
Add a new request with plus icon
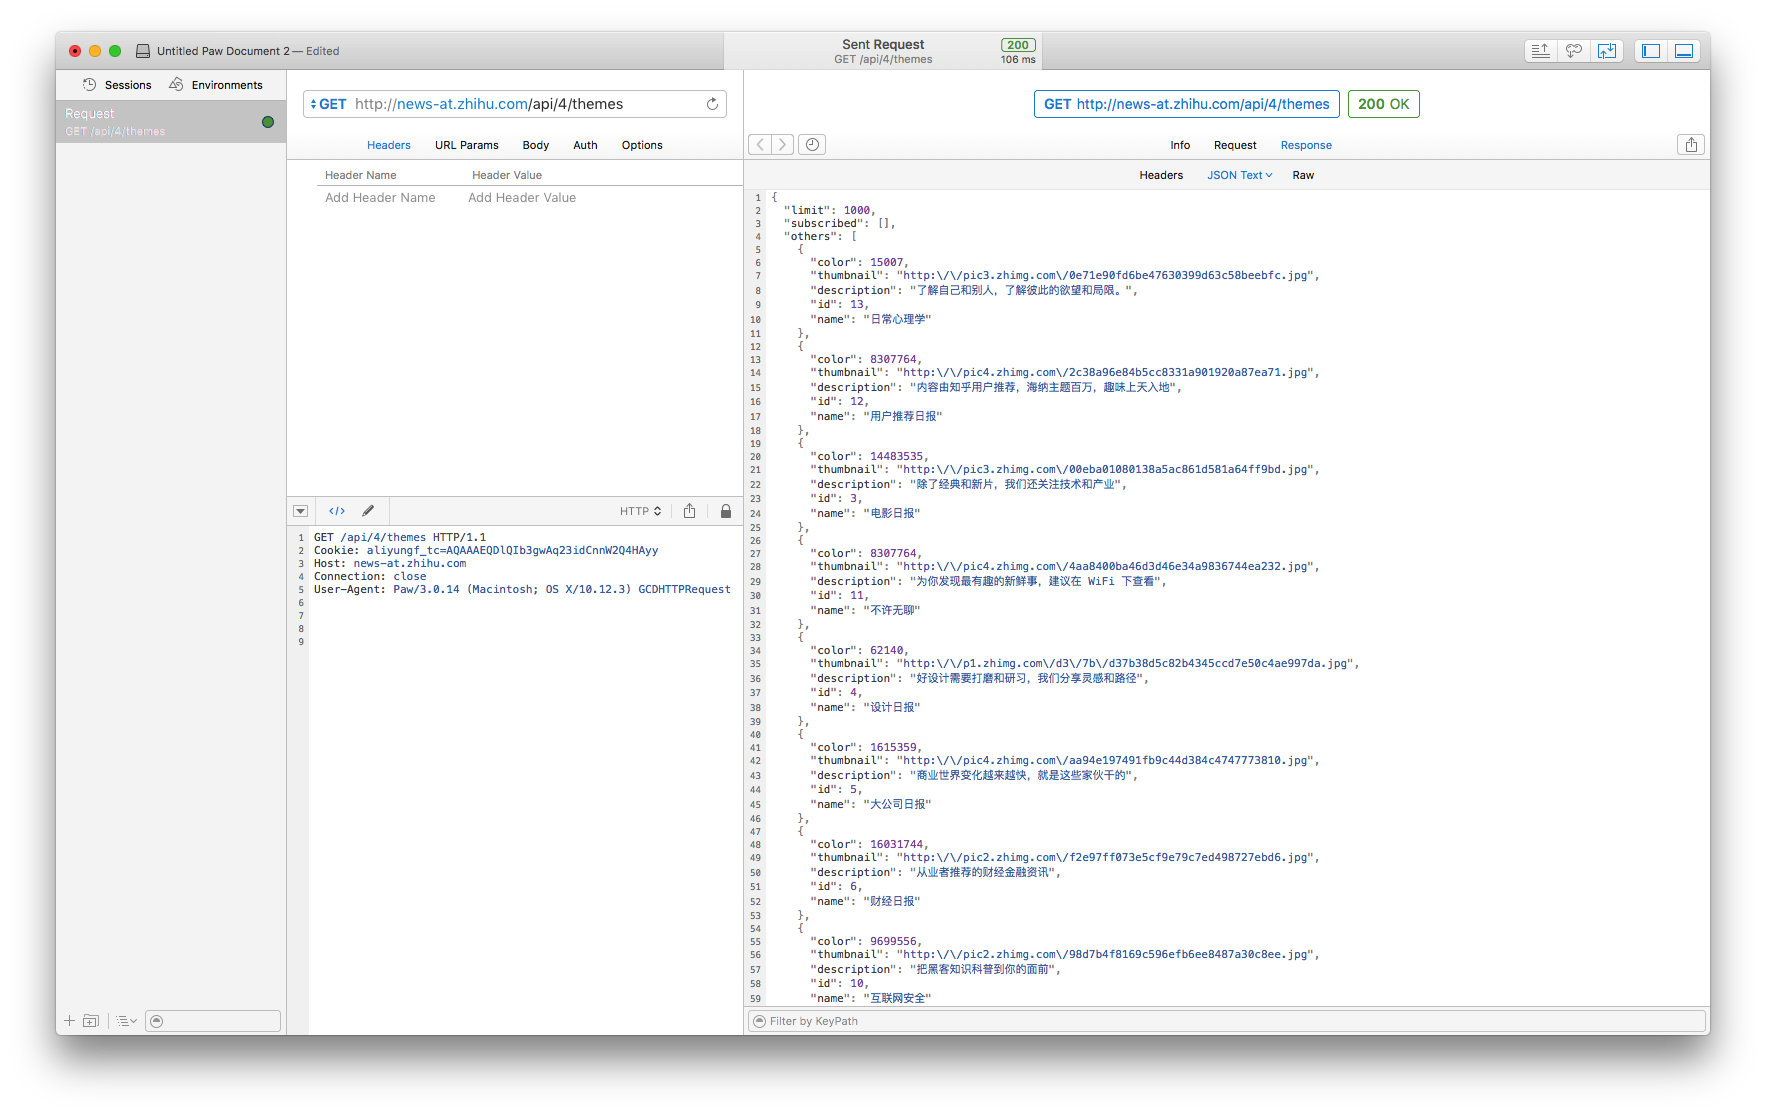(x=69, y=1021)
